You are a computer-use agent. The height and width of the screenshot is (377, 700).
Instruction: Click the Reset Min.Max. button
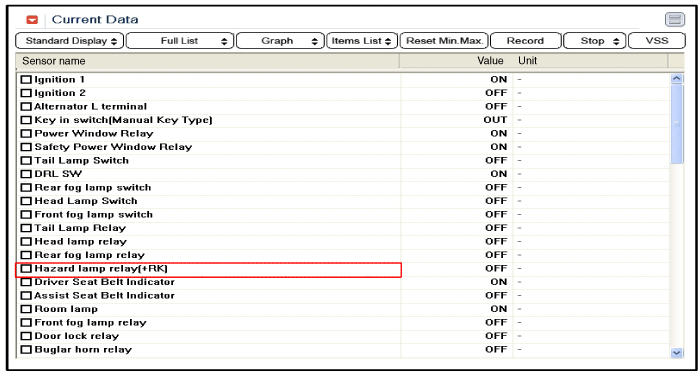(x=444, y=41)
